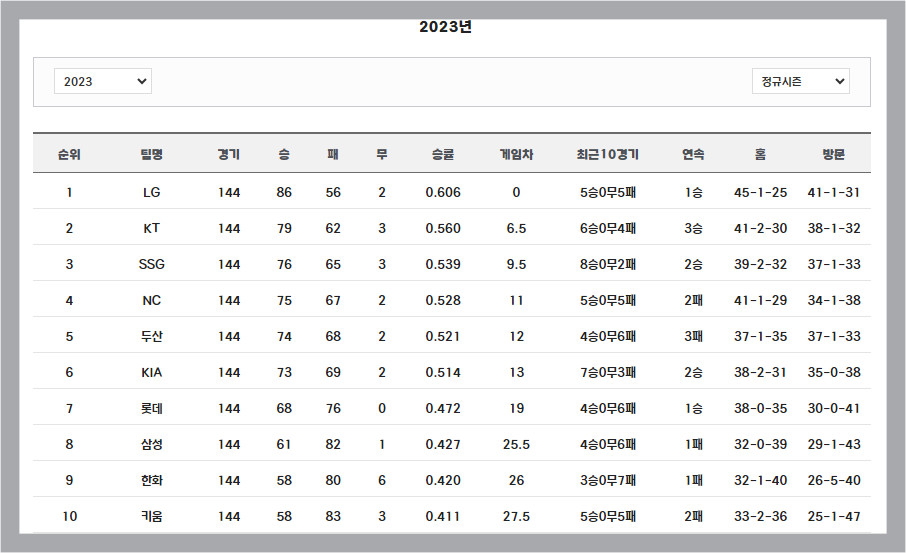This screenshot has width=906, height=553.
Task: Select the 삼성 team name
Action: click(151, 444)
